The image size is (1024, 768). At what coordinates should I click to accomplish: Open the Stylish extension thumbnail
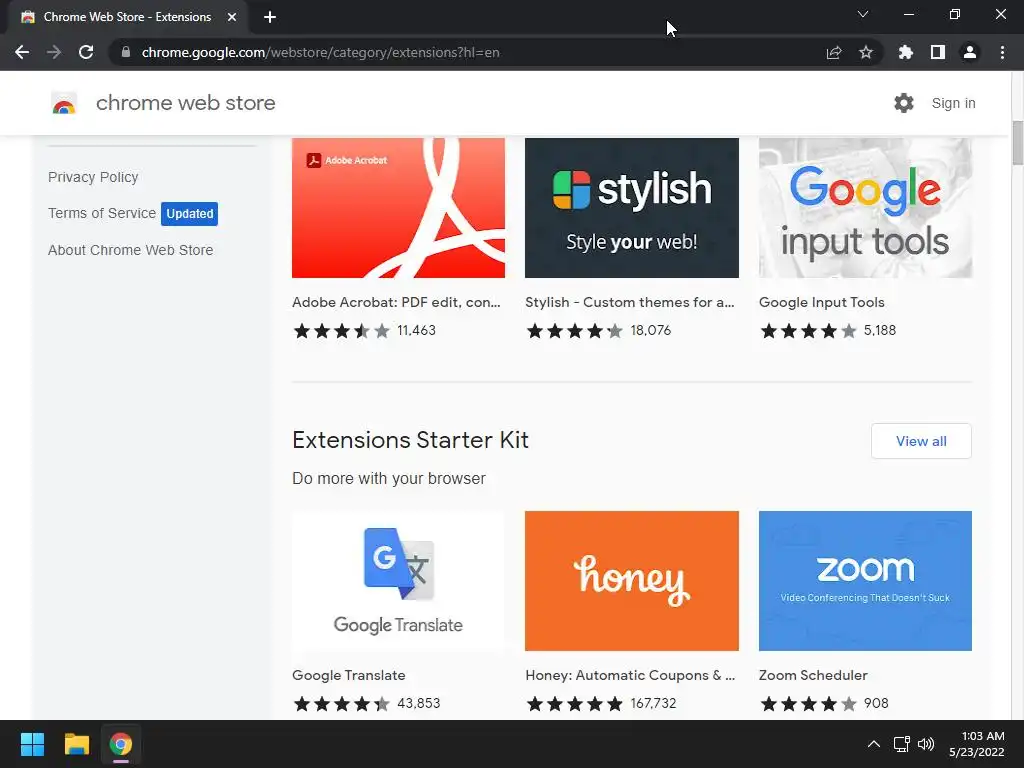(x=632, y=208)
